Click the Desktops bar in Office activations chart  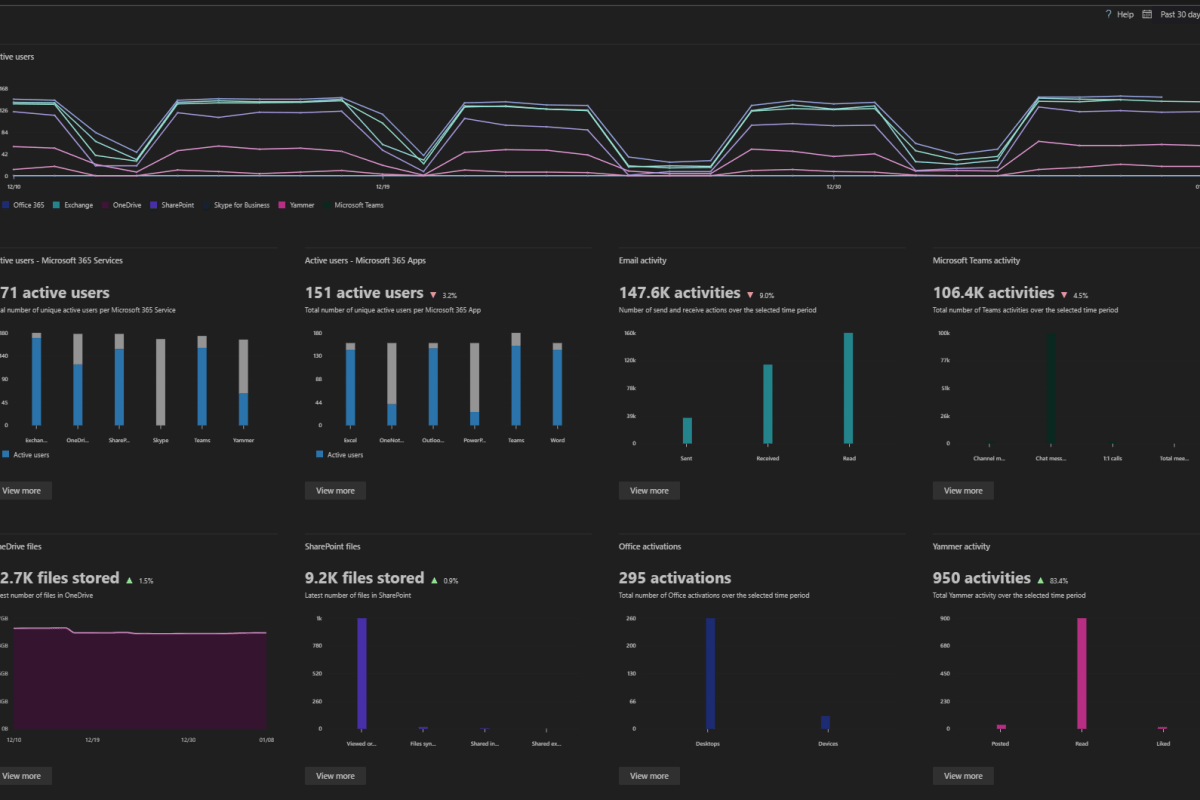pos(710,673)
